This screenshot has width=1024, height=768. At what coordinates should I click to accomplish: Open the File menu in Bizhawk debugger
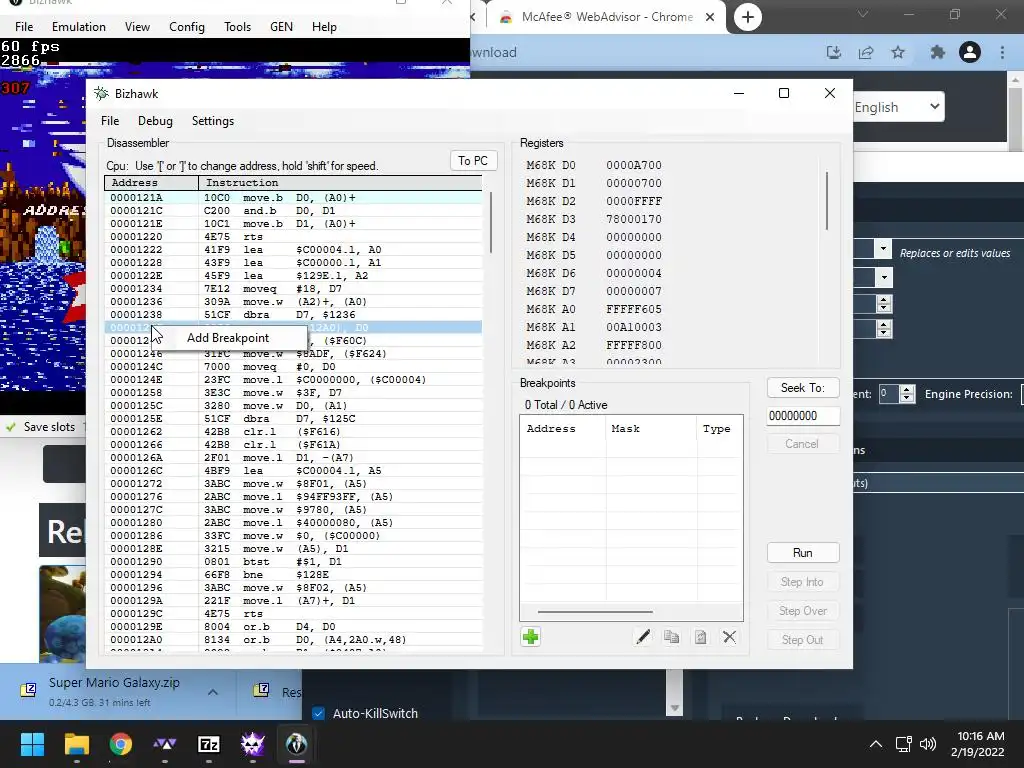(x=110, y=121)
